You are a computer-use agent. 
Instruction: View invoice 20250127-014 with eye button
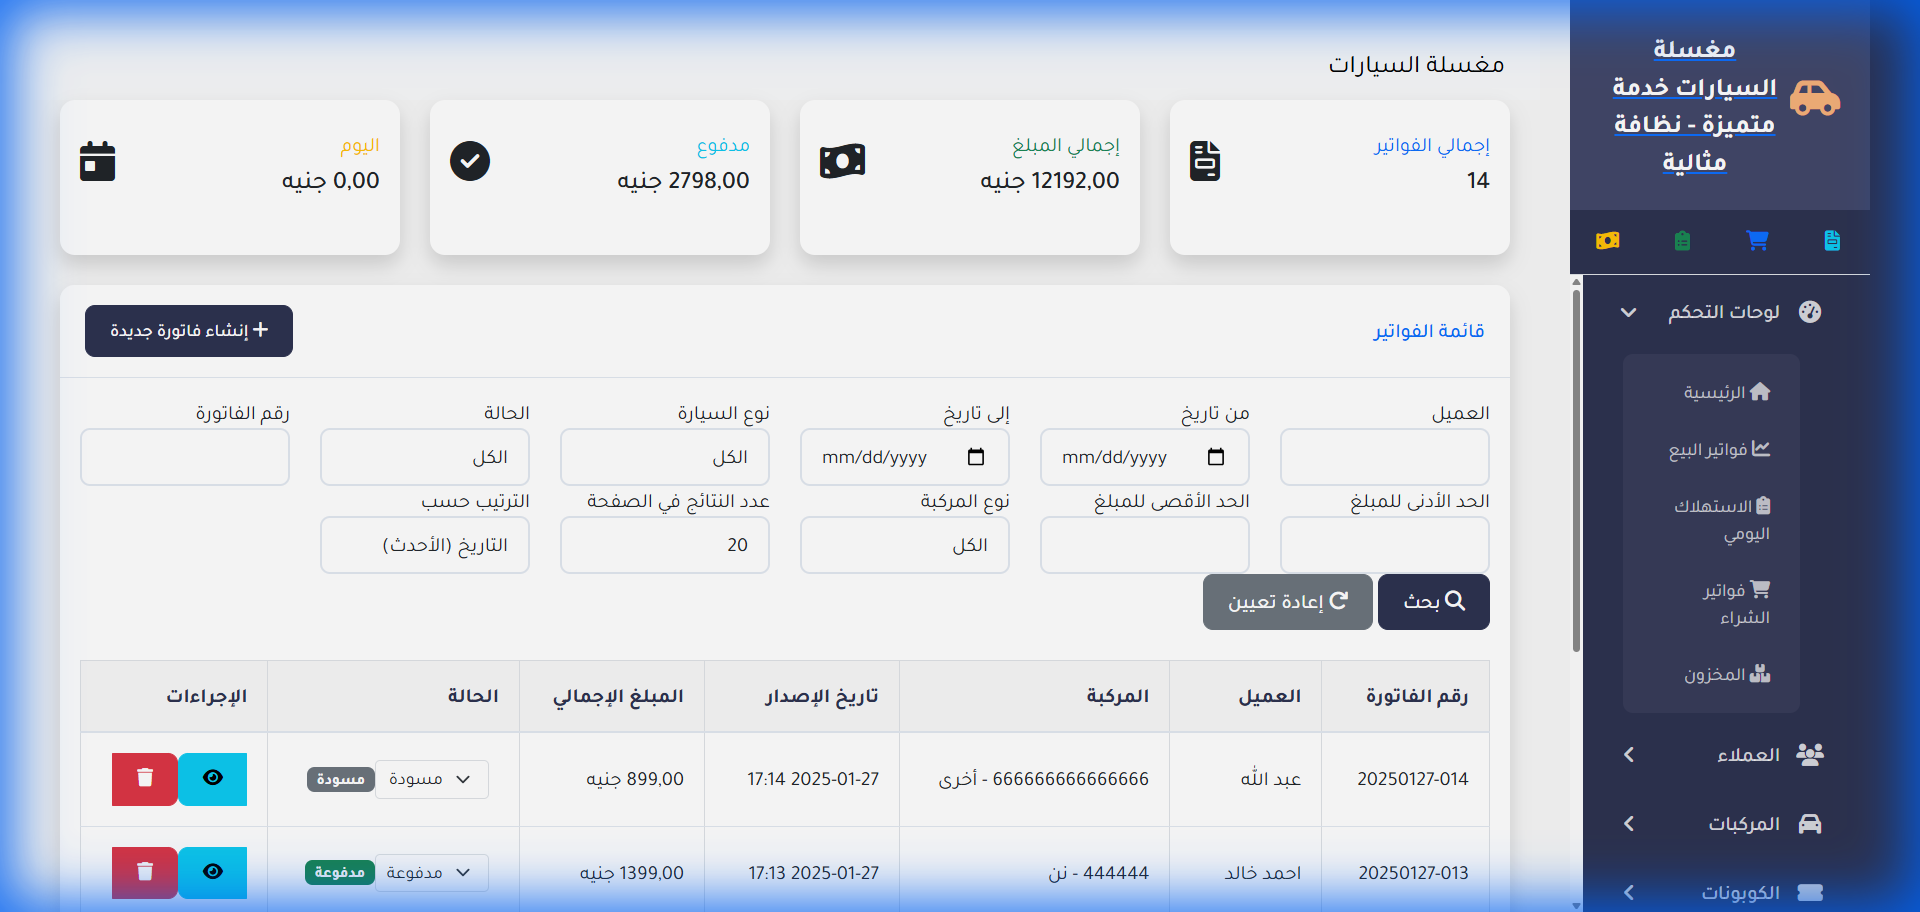tap(213, 779)
